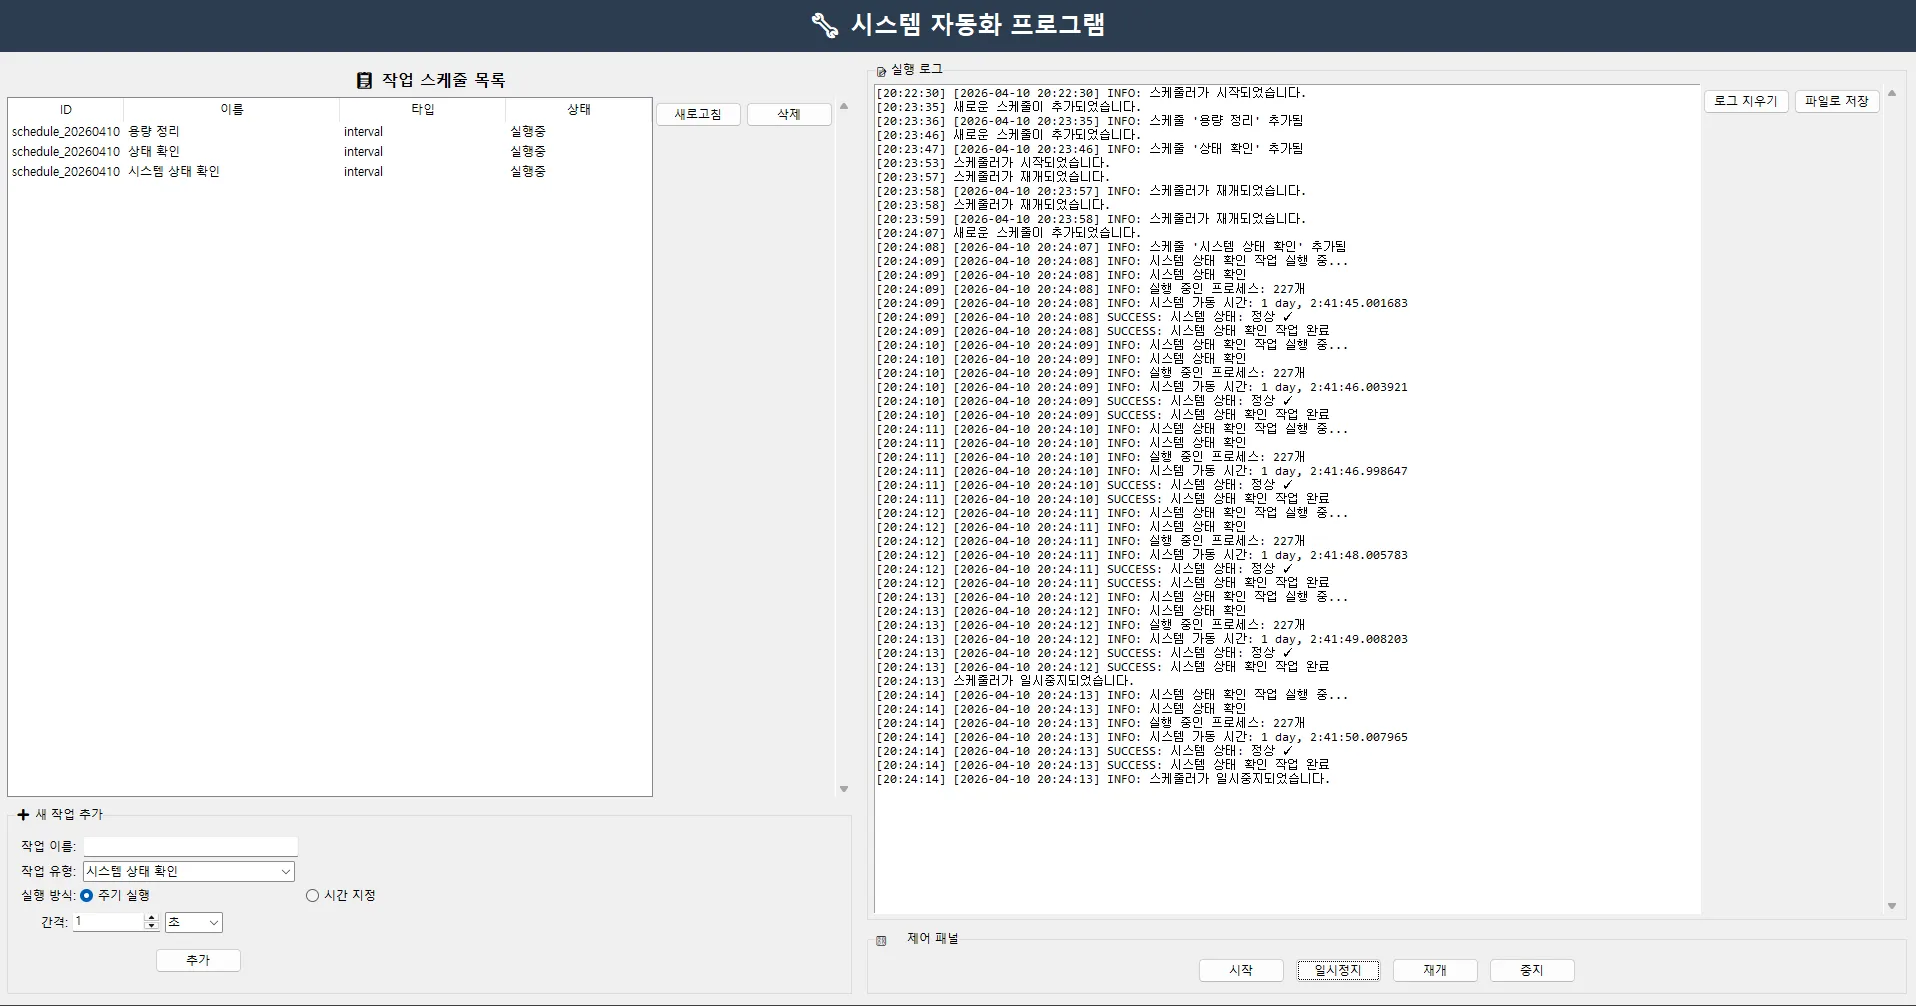Click the list icon beside 작업 스케줄 목록
This screenshot has width=1916, height=1006.
click(x=364, y=80)
